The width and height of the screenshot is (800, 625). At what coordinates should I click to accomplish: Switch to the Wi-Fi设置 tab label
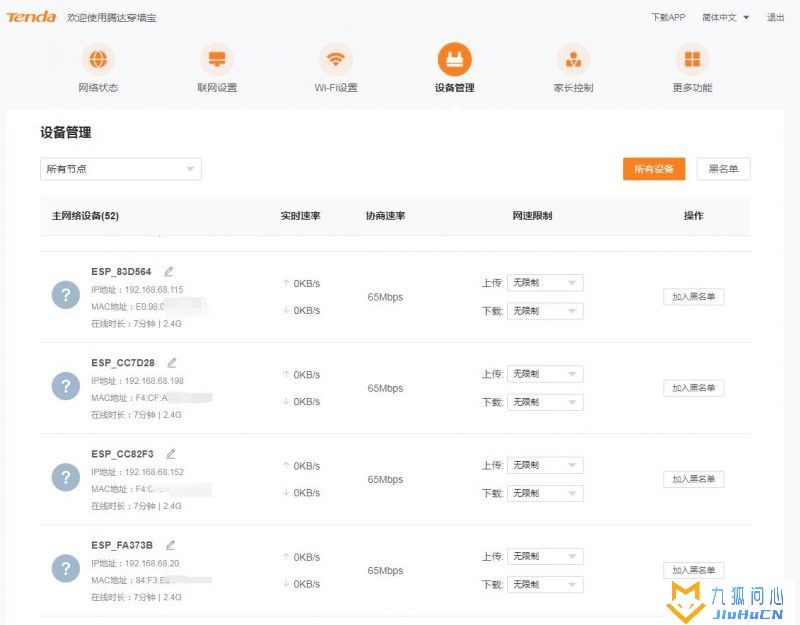click(336, 88)
